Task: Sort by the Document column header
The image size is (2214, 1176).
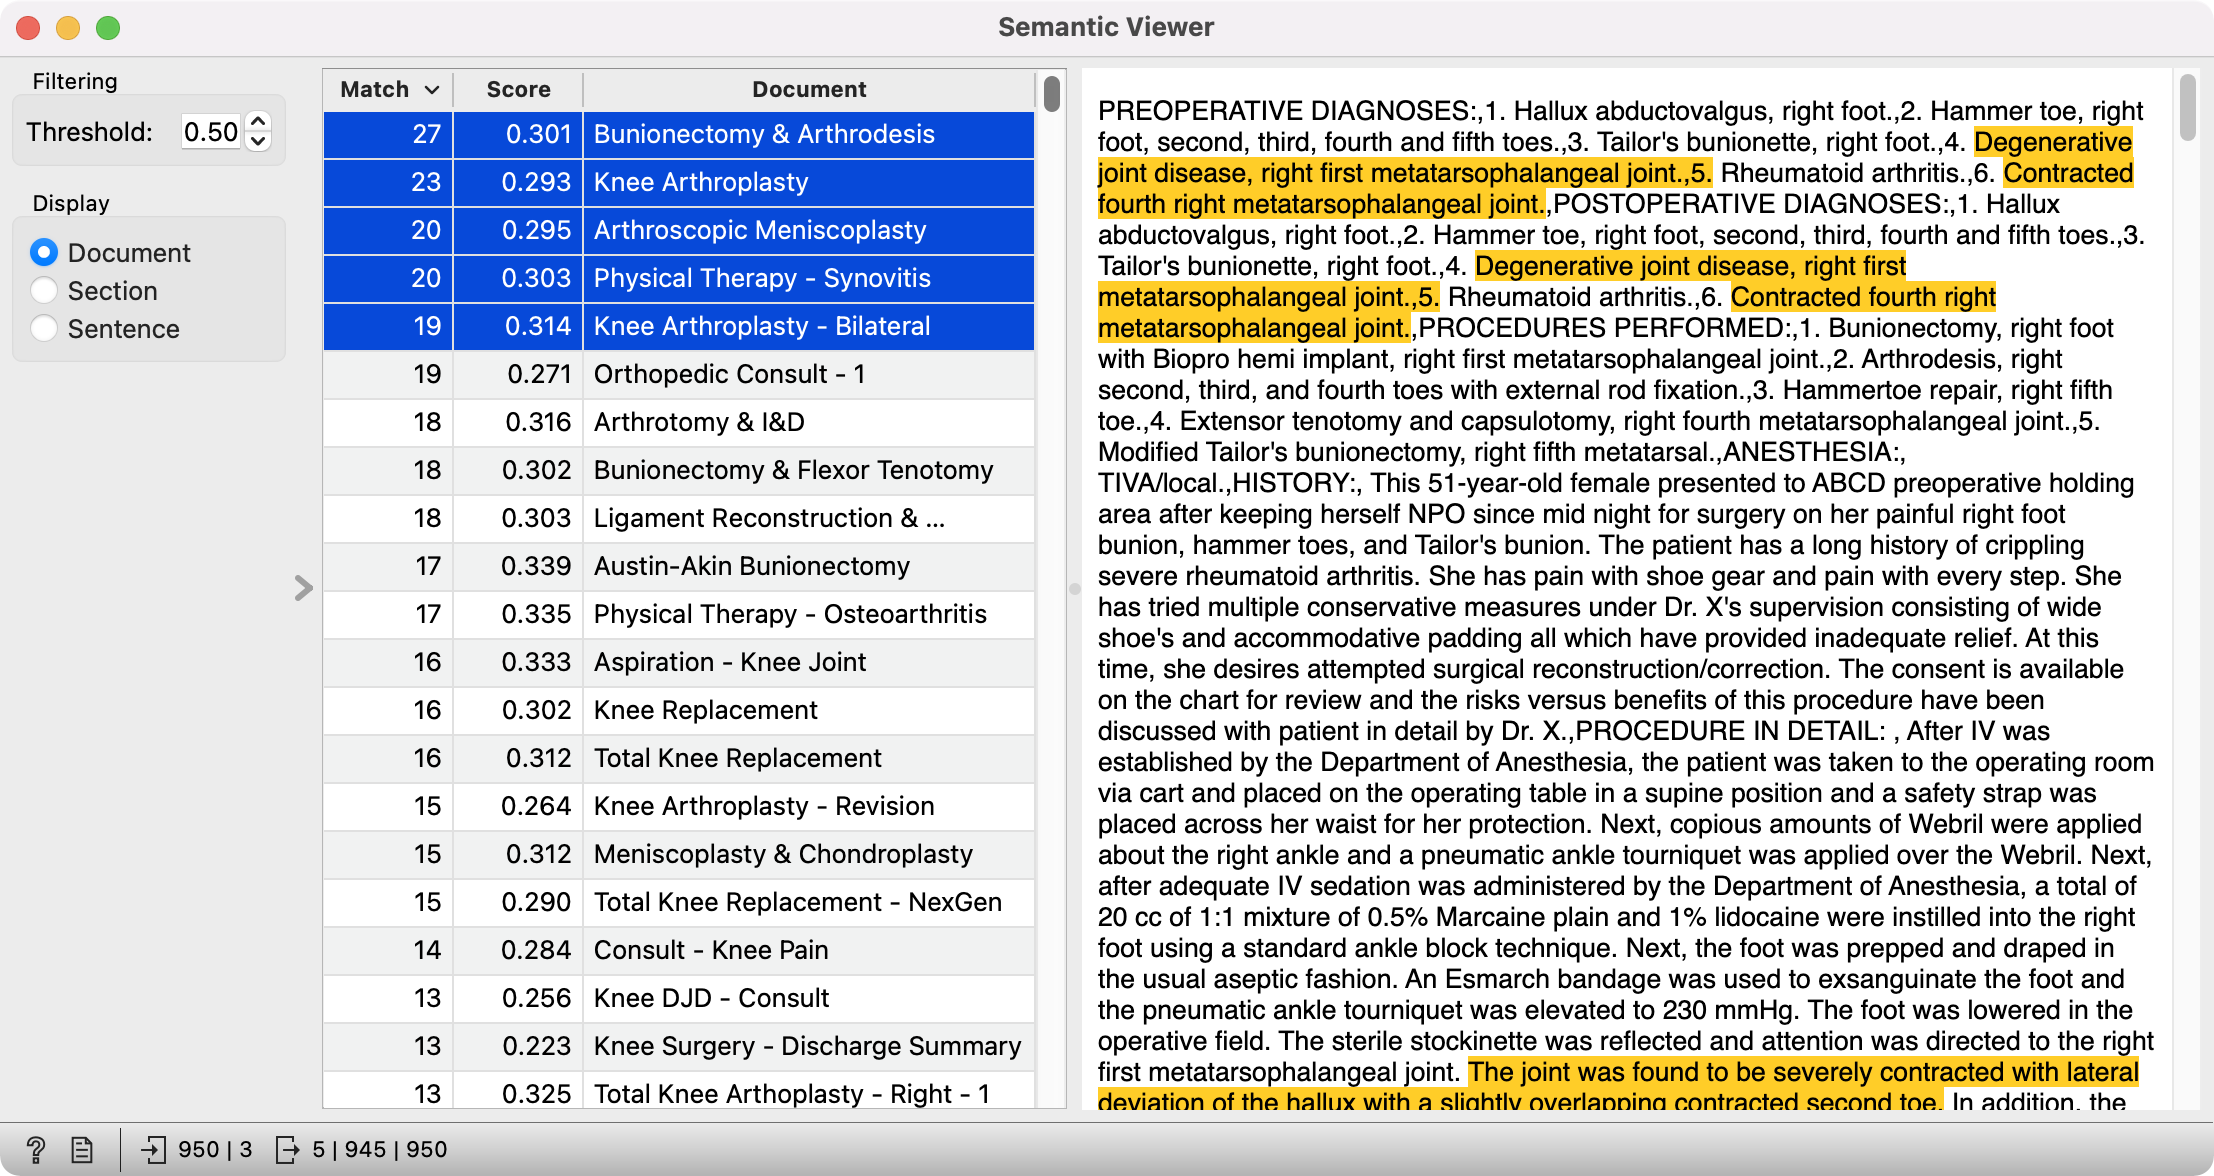Action: 809,89
